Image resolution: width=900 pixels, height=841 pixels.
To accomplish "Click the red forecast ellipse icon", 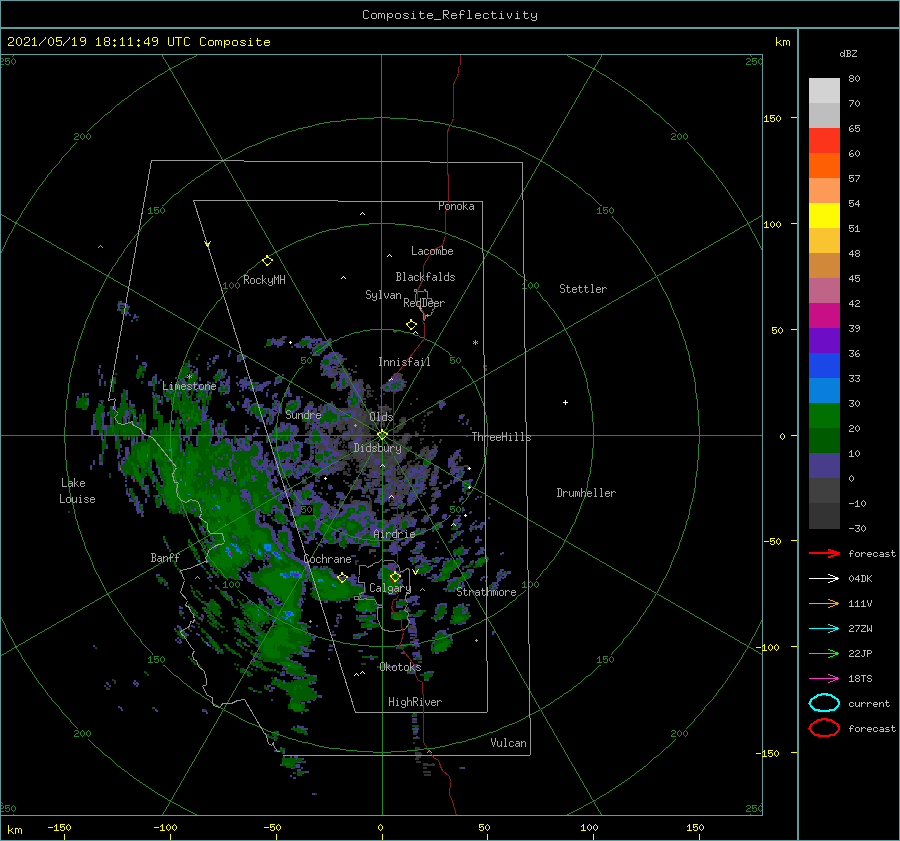I will tap(824, 728).
